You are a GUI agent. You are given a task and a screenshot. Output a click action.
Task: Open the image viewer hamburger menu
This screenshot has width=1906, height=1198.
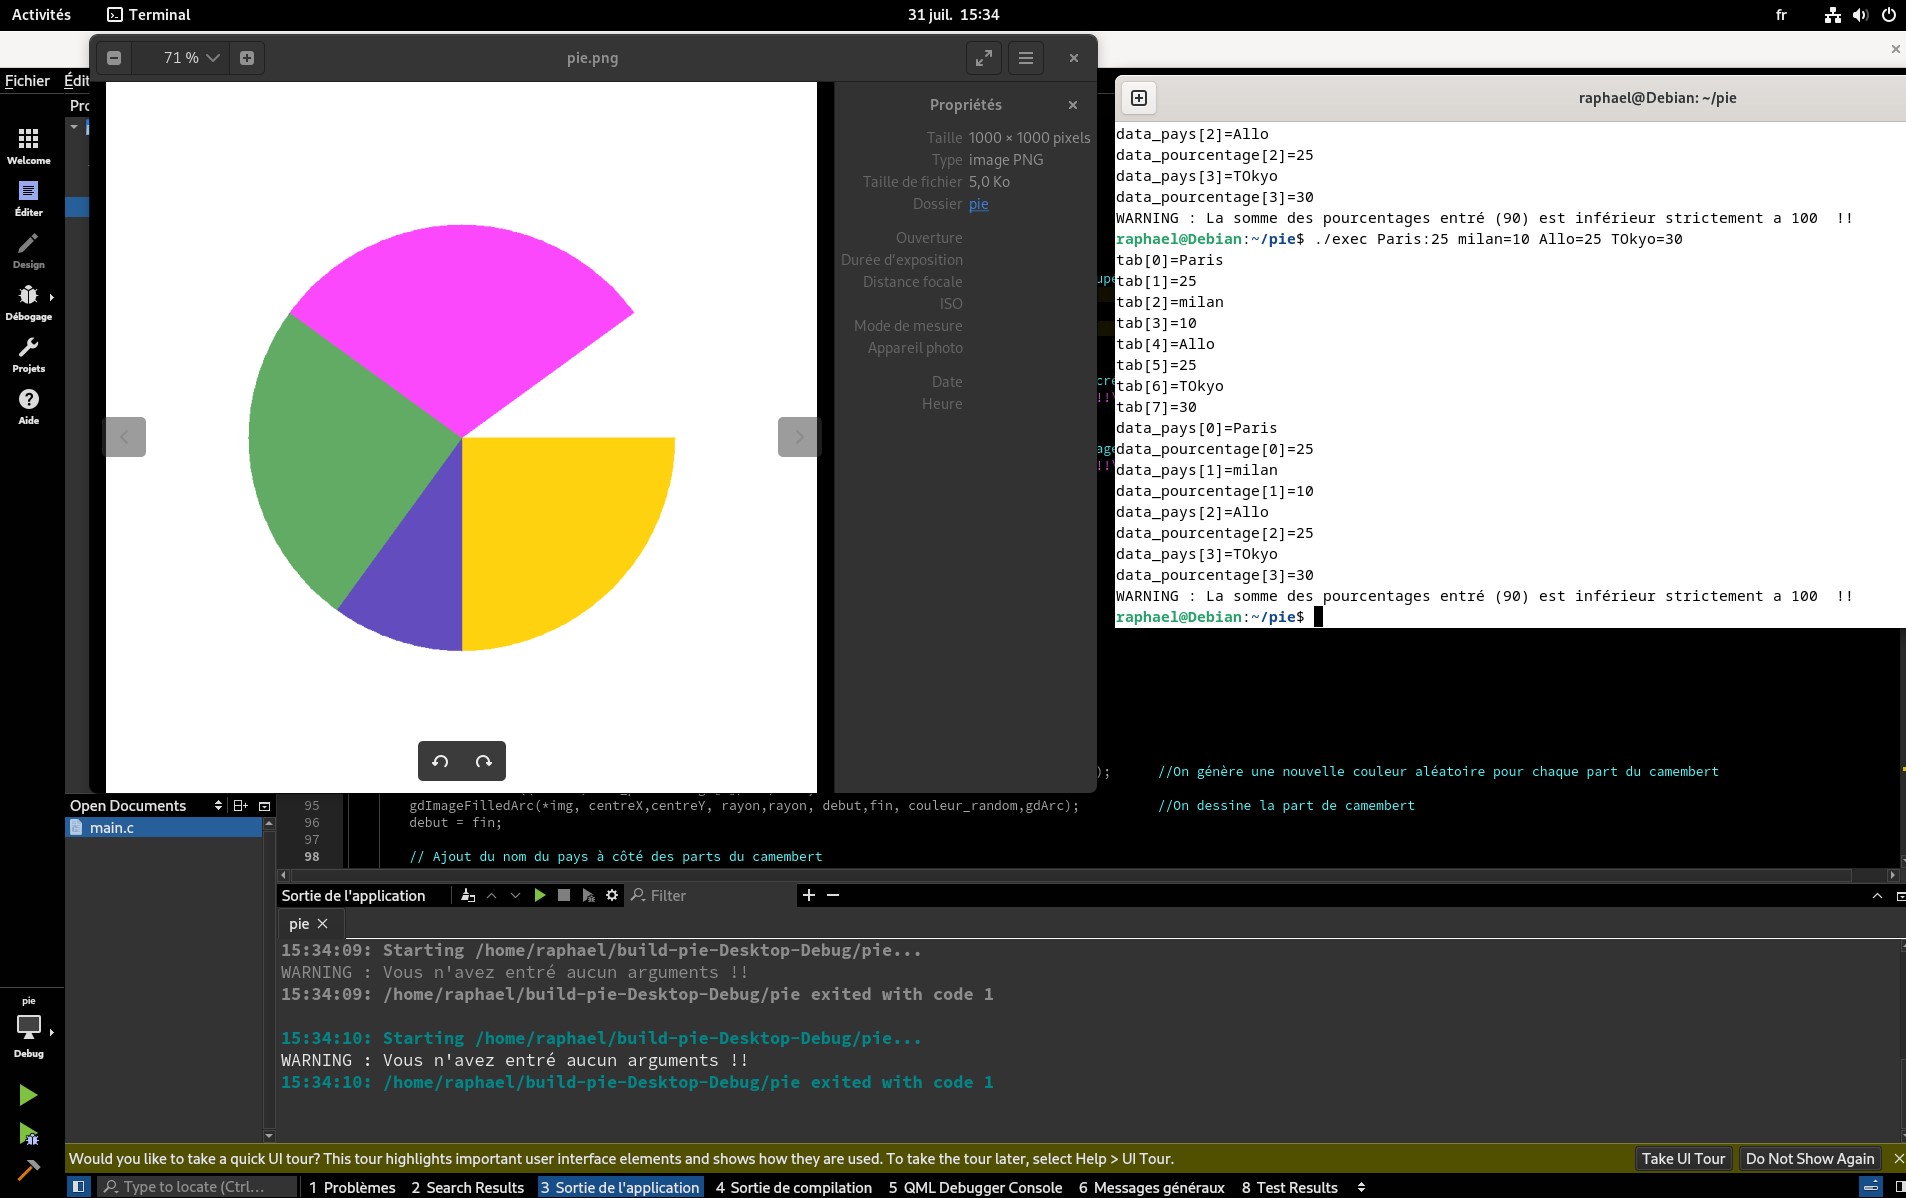pos(1026,58)
